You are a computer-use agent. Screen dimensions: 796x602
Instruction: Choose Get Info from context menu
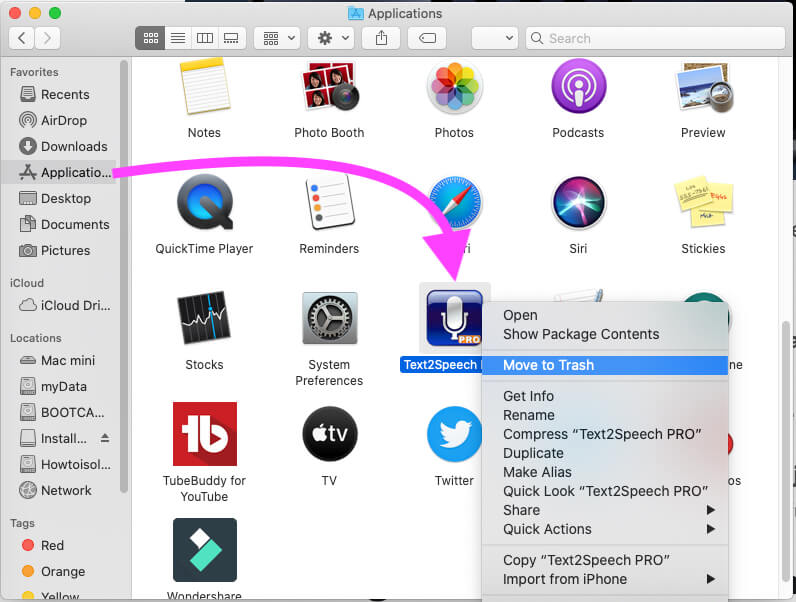(605, 396)
